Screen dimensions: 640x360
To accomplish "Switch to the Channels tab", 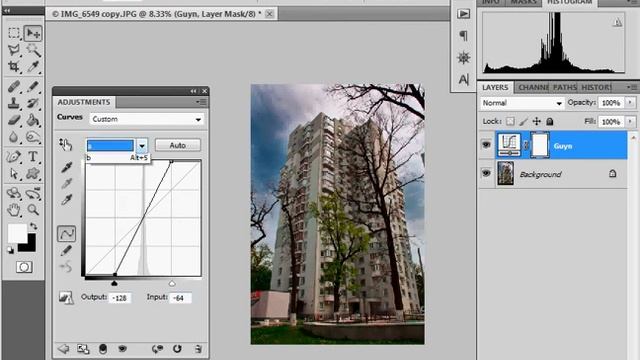I will pyautogui.click(x=533, y=87).
